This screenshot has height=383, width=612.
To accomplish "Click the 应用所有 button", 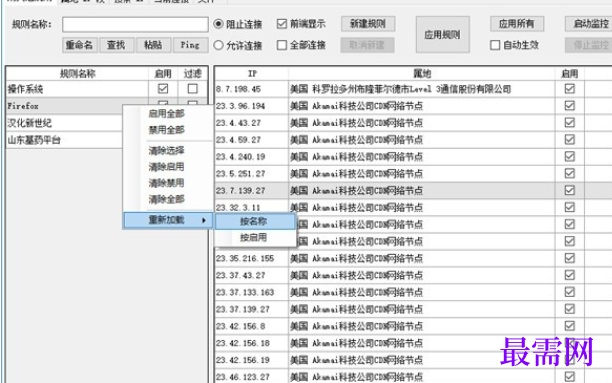I will (517, 24).
